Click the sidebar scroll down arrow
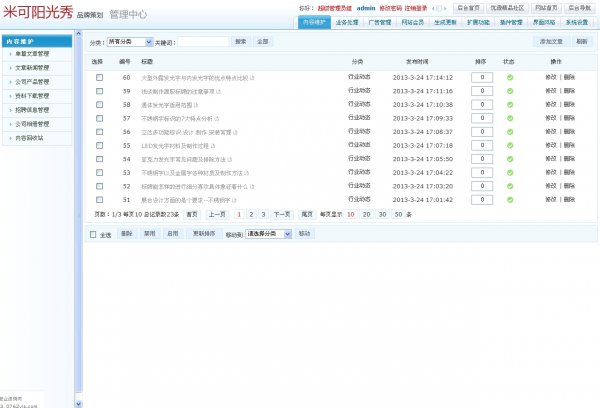600x408 pixels. click(78, 404)
